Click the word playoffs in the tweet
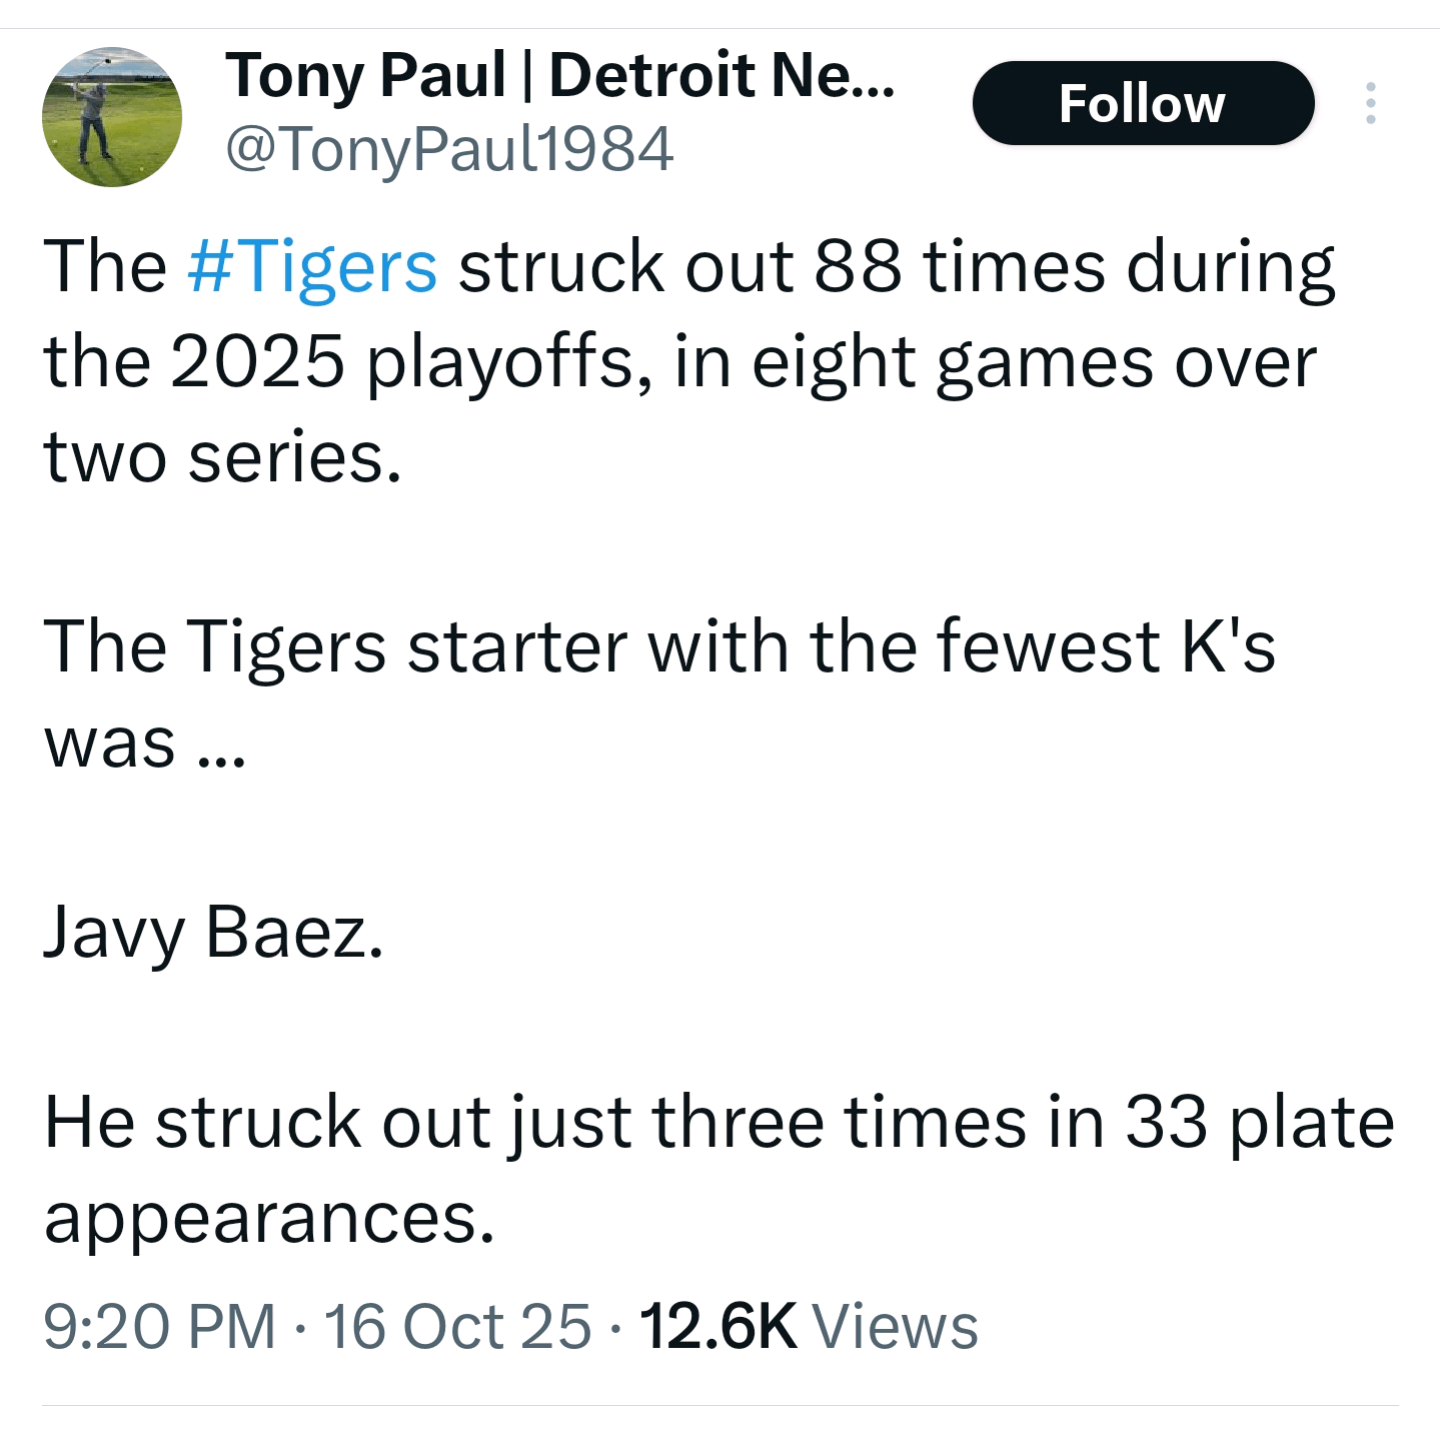Viewport: 1440px width, 1441px height. click(x=500, y=364)
